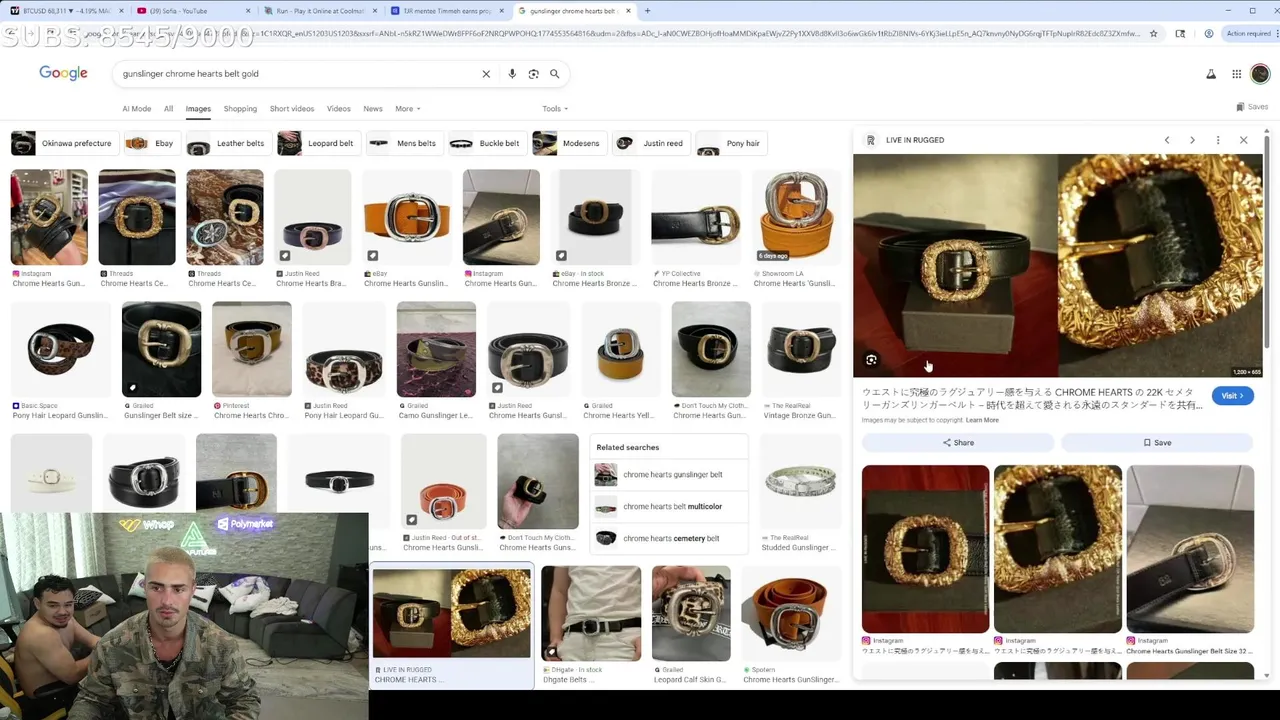Click in the Google search input field
Viewport: 1280px width, 720px height.
[x=295, y=74]
